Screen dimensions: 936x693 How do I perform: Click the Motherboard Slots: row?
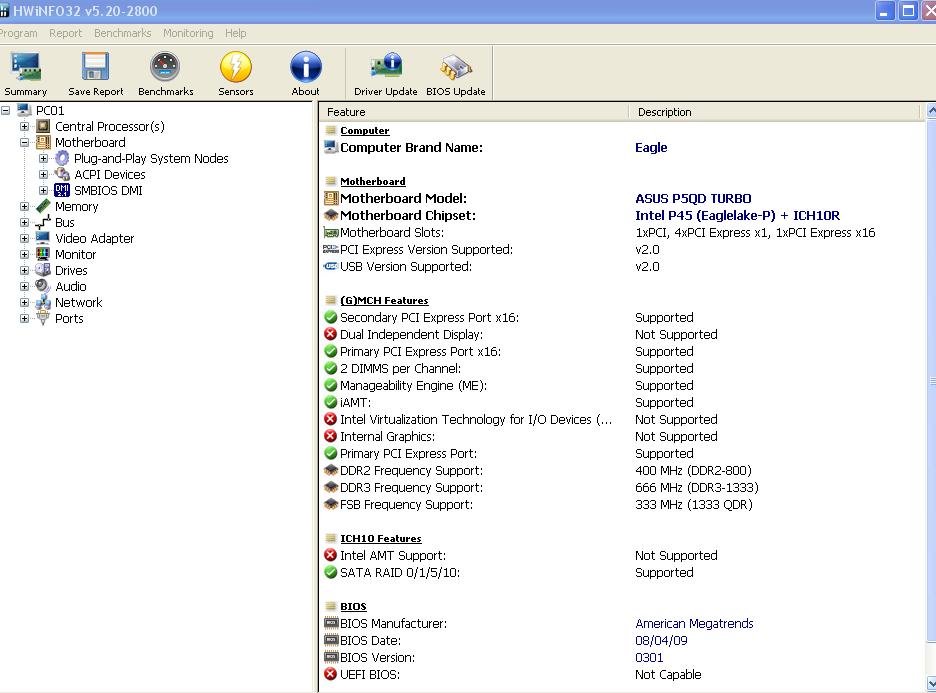coord(622,233)
